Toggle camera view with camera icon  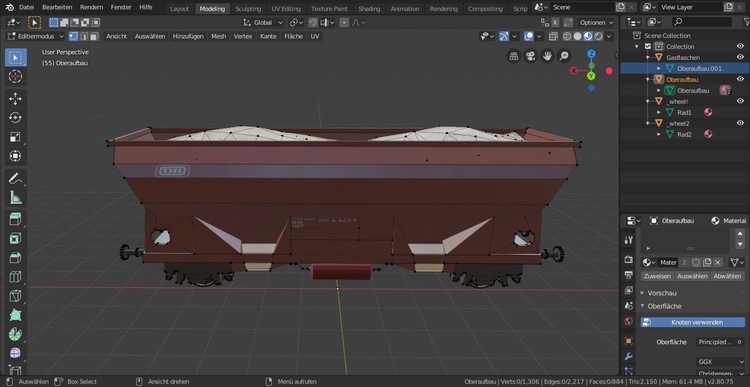pyautogui.click(x=530, y=56)
